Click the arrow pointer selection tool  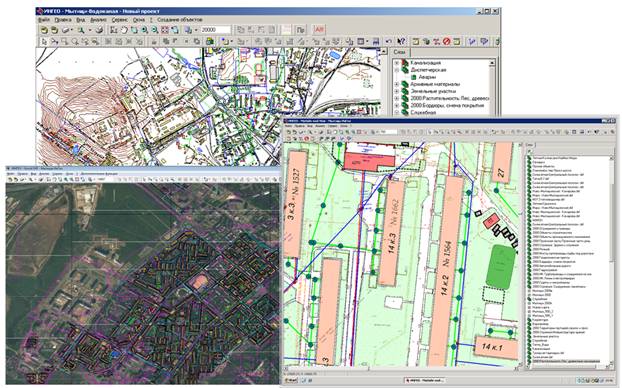44,41
